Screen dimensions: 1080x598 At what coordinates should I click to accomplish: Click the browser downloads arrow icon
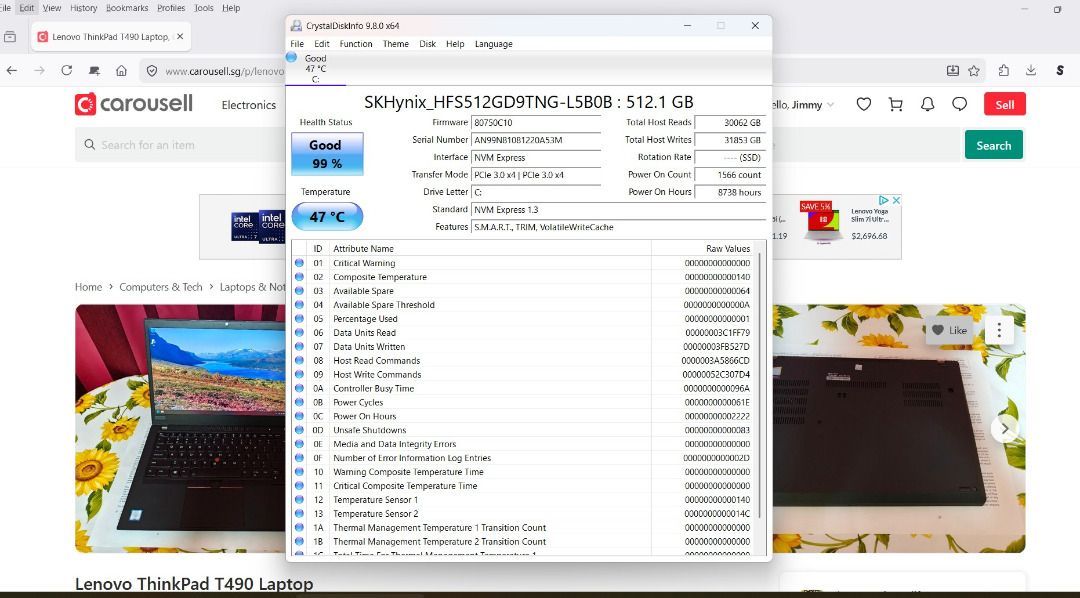[1031, 70]
